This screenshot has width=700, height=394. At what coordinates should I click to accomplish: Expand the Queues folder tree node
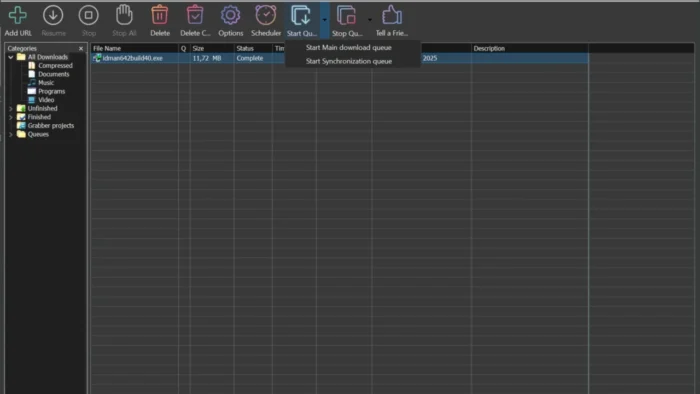[11, 134]
